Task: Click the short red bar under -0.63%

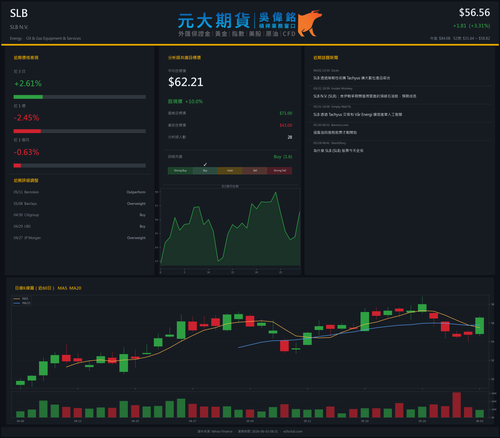Action: [17, 166]
